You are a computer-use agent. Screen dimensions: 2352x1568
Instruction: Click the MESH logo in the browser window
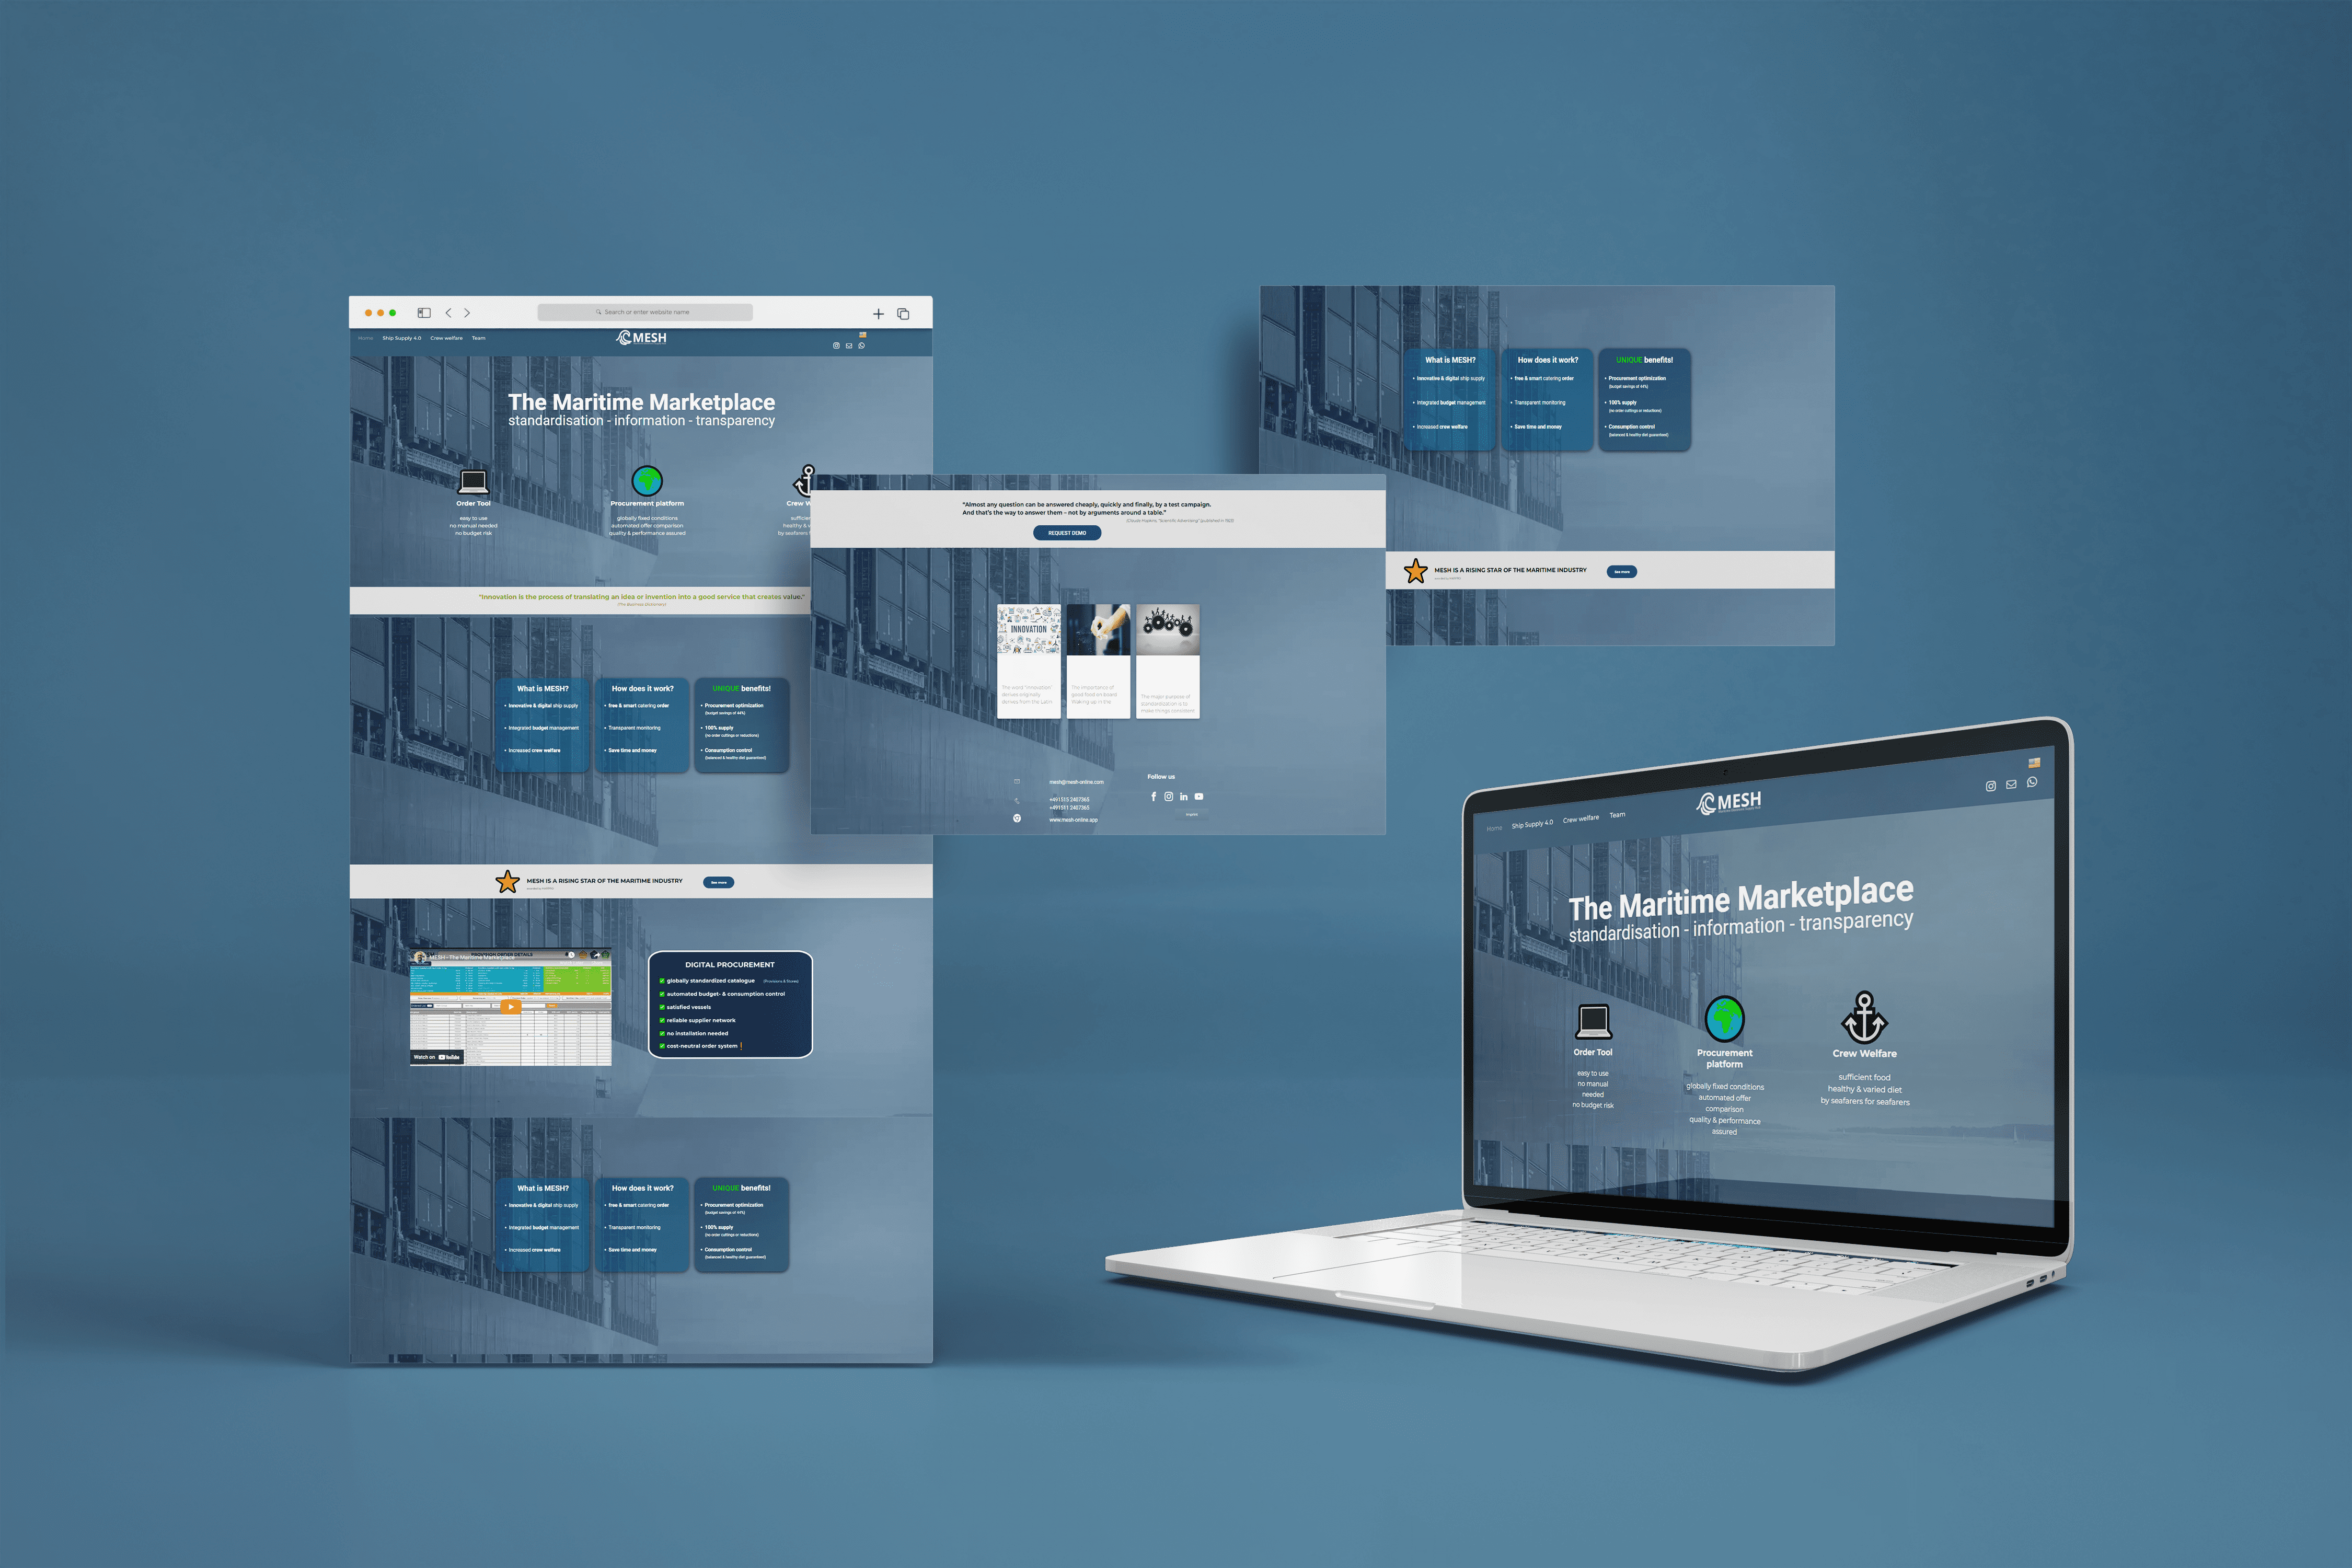641,338
